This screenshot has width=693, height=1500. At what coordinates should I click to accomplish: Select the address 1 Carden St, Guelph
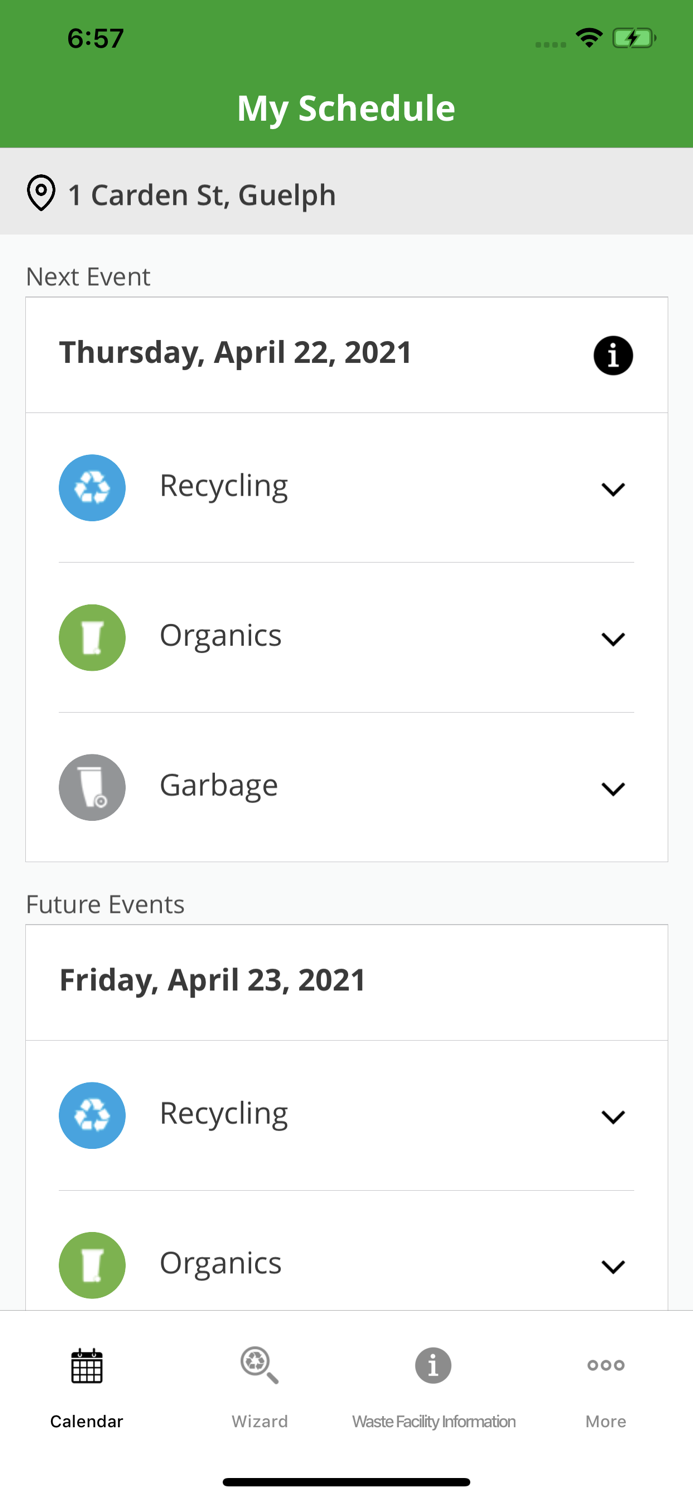(202, 195)
